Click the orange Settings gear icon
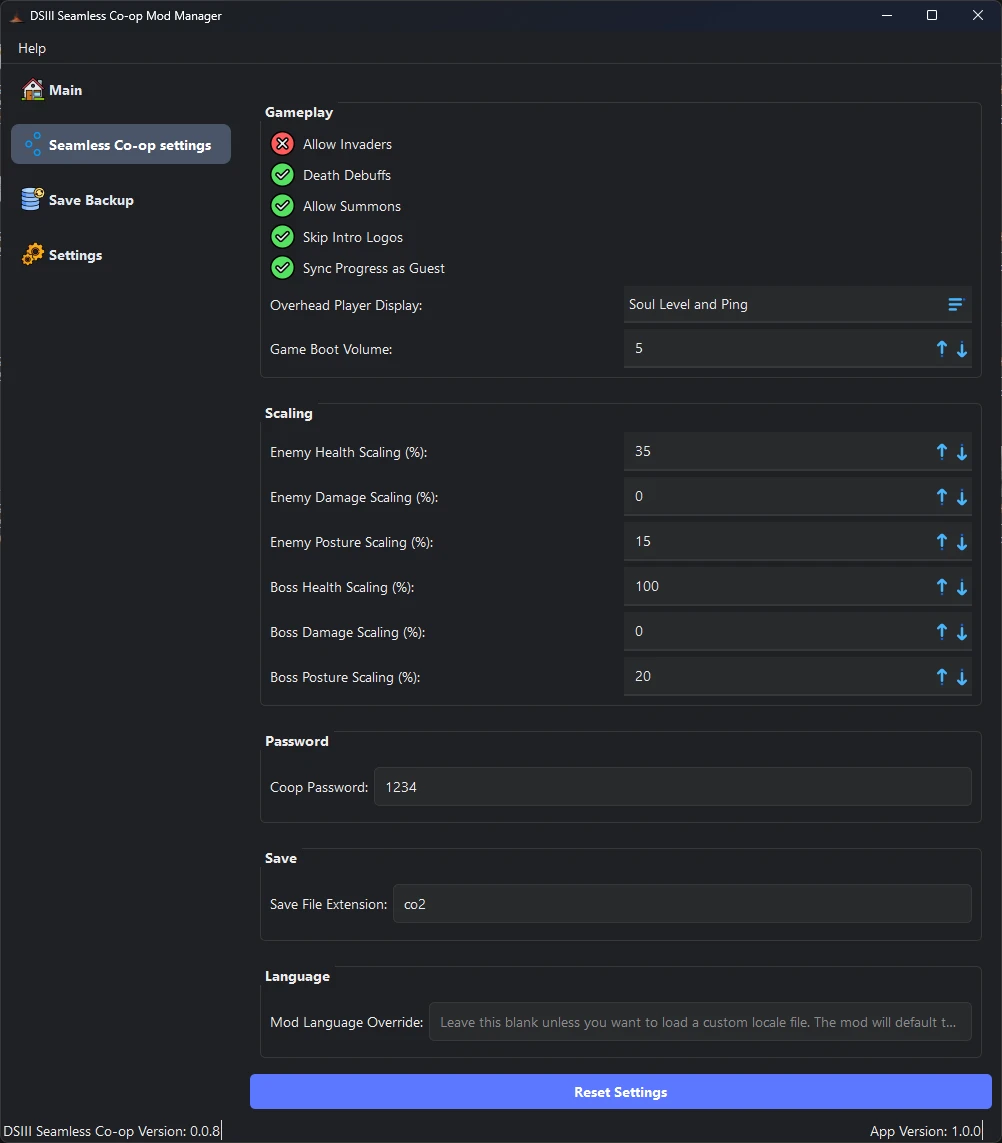Image resolution: width=1002 pixels, height=1143 pixels. click(x=33, y=254)
